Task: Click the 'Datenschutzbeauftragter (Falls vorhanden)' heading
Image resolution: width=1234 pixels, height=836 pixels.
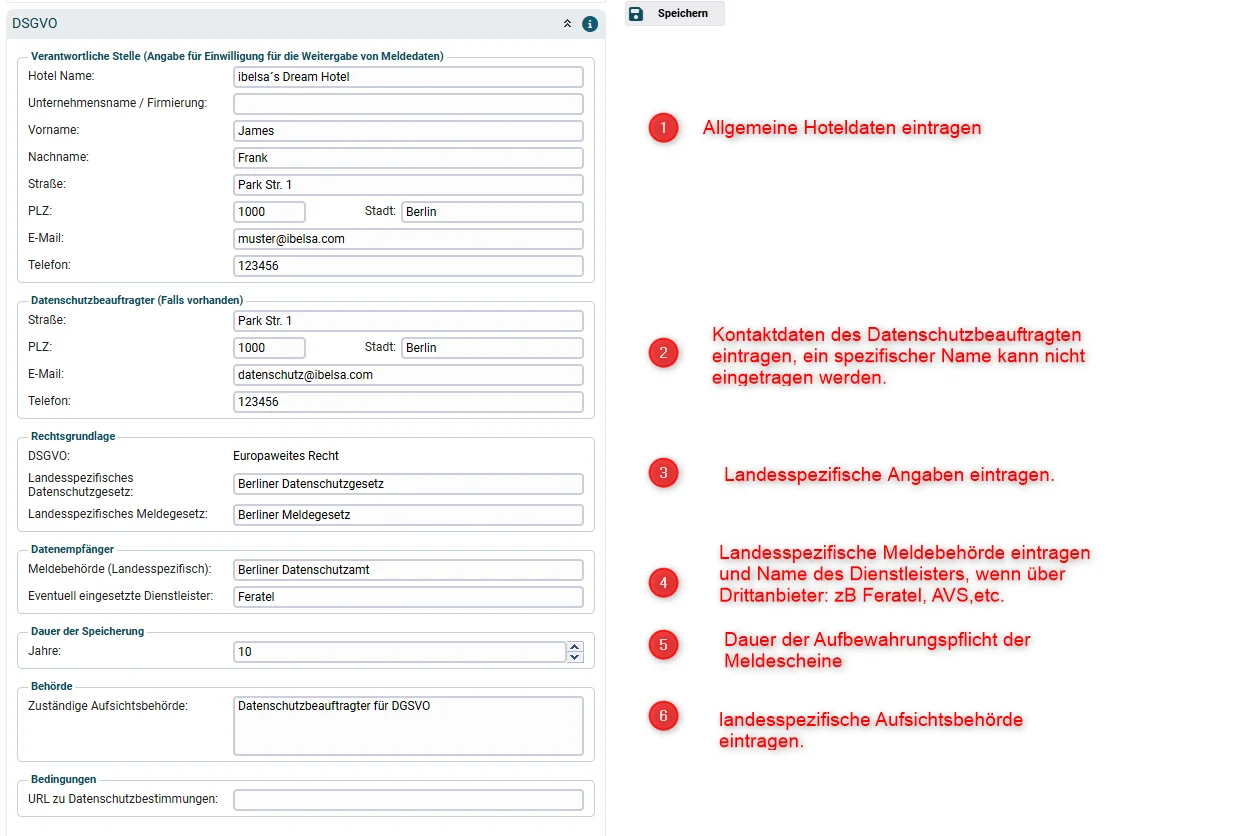Action: (137, 300)
